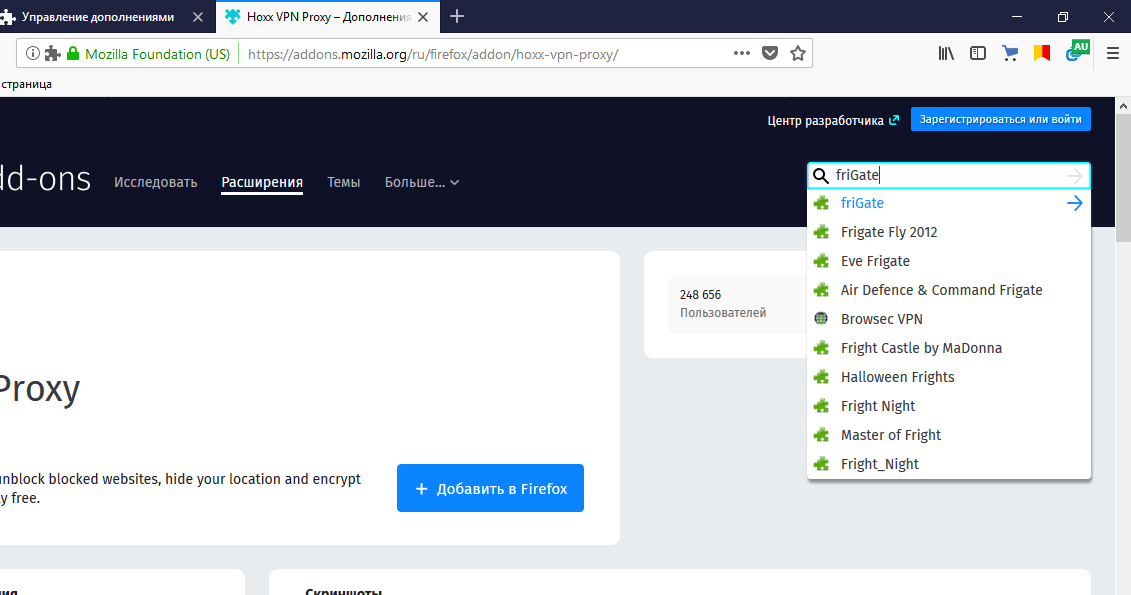Click the arrow beside friGate suggestion

tap(1074, 203)
